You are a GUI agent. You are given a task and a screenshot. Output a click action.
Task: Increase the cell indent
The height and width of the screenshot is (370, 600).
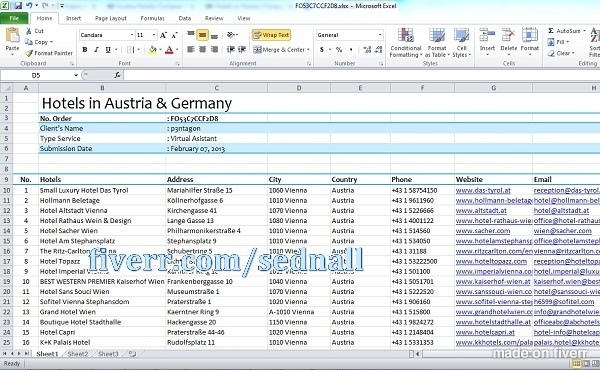(242, 49)
